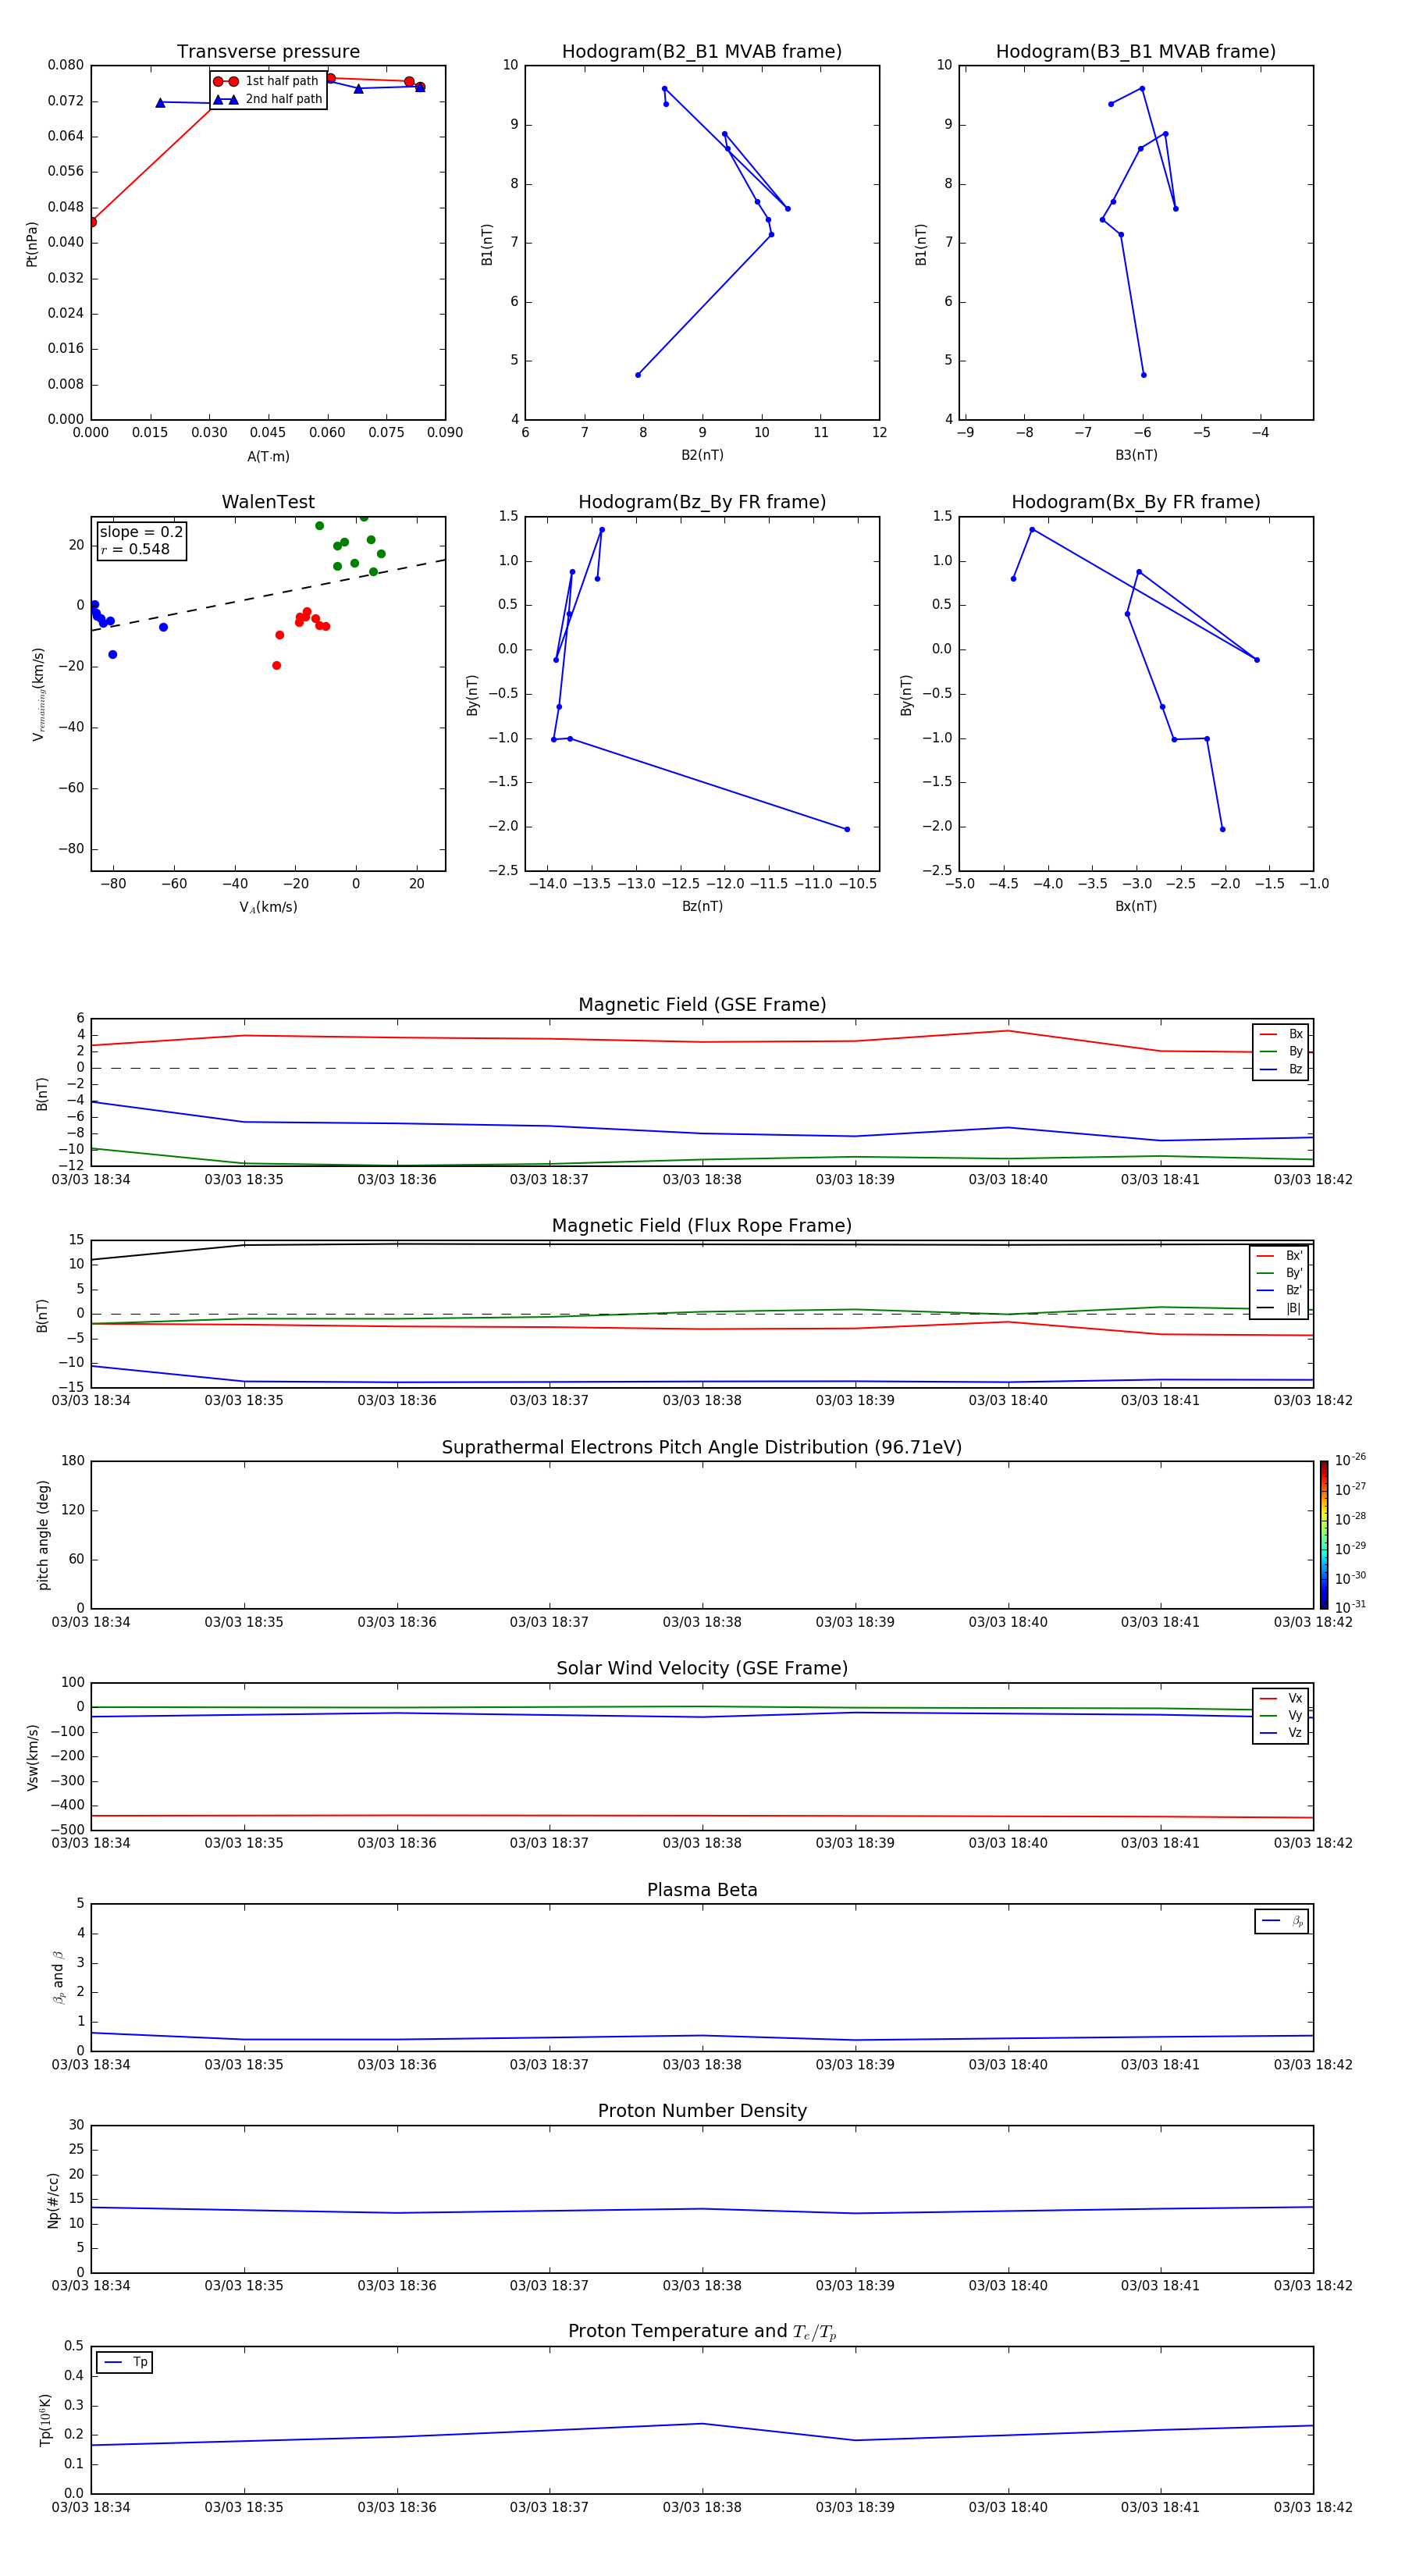The image size is (1405, 2576).
Task: Click the |B| black legend entry
Action: pos(1279,1308)
